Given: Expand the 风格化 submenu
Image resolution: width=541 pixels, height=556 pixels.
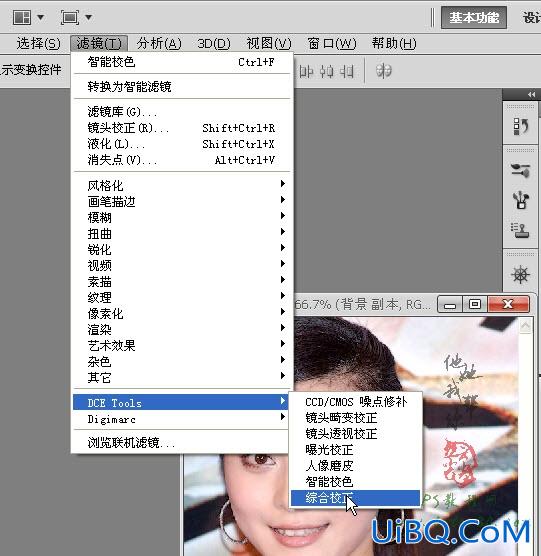Looking at the screenshot, I should [x=182, y=185].
